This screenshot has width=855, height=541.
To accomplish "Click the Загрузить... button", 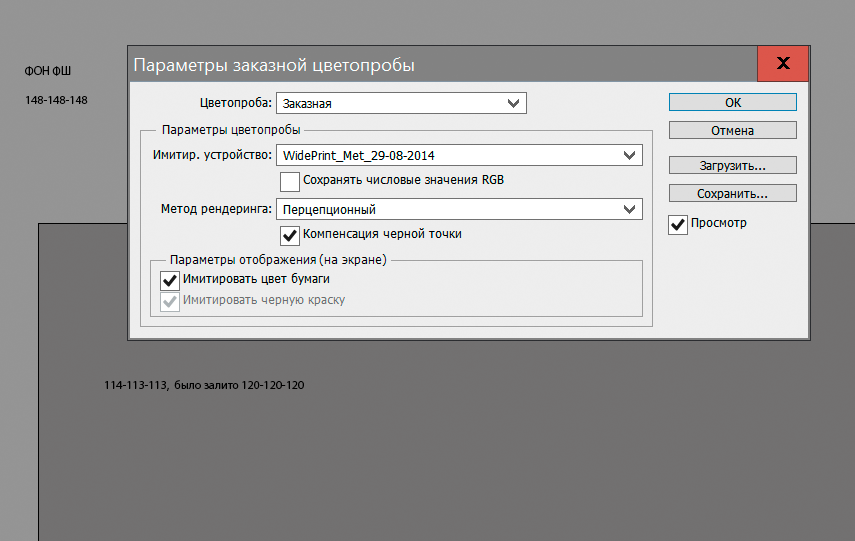I will pos(732,165).
